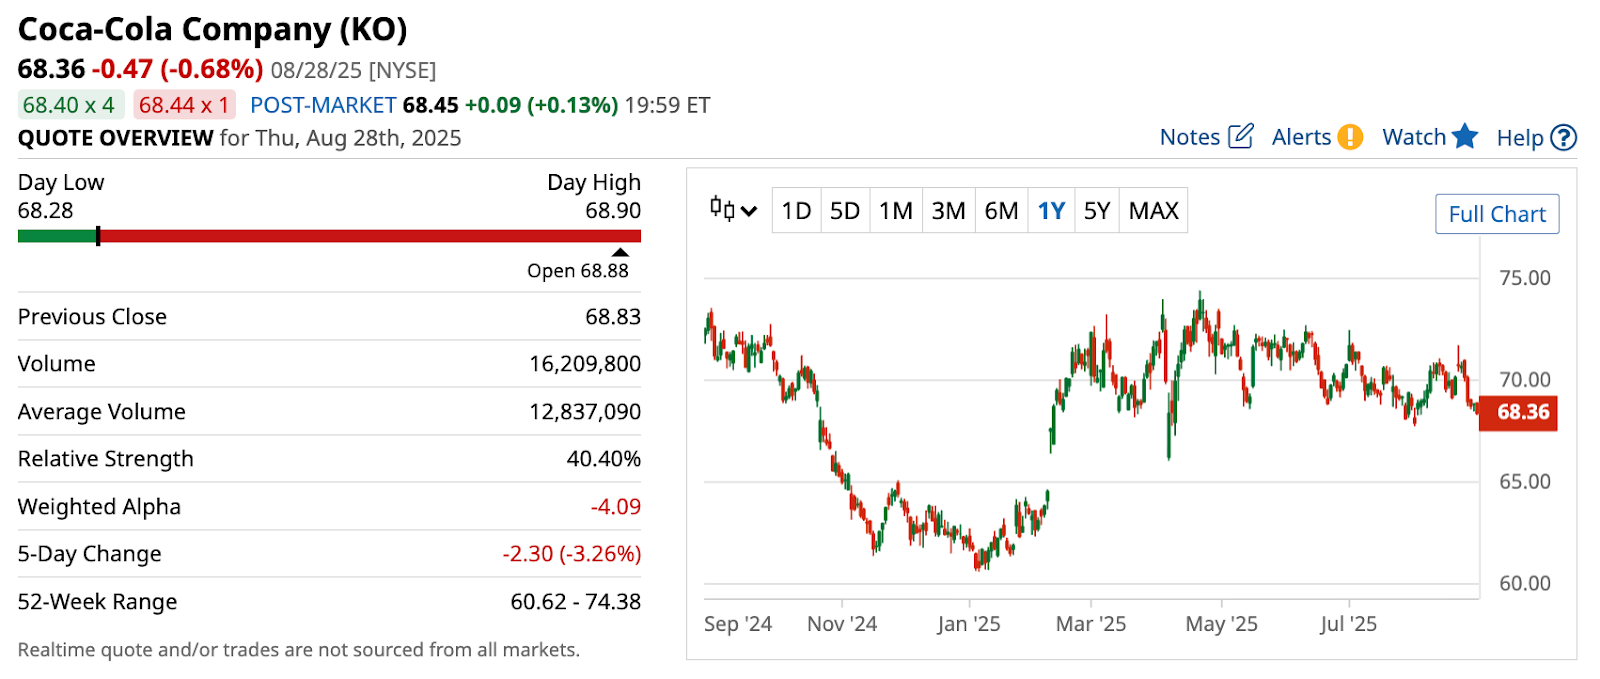Click the May '25 axis label
Viewport: 1600px width, 679px height.
[1221, 624]
